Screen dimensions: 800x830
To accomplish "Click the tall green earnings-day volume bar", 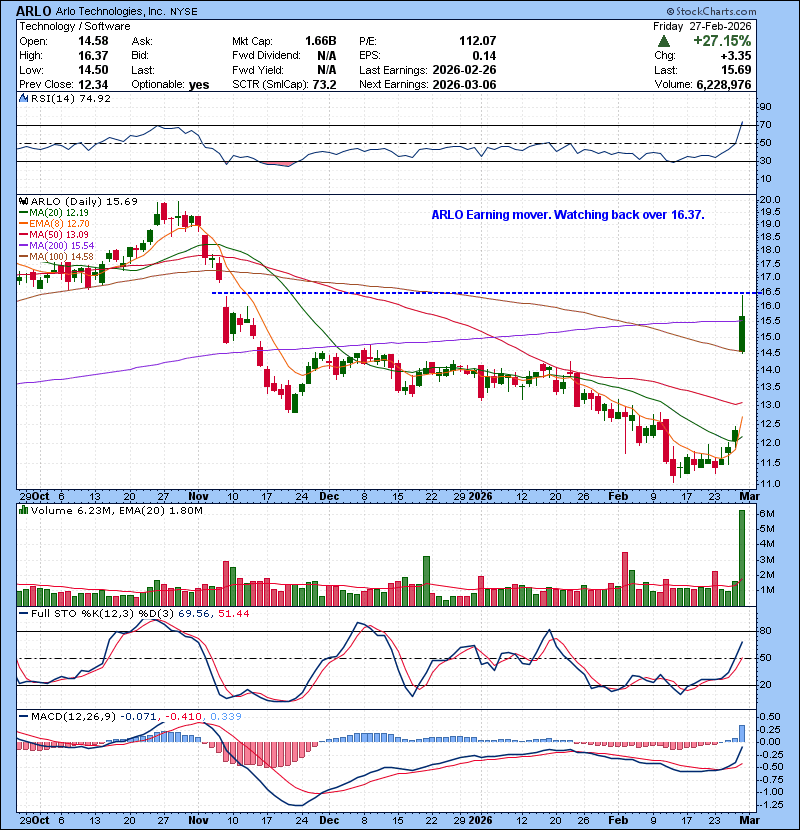I will [x=742, y=558].
